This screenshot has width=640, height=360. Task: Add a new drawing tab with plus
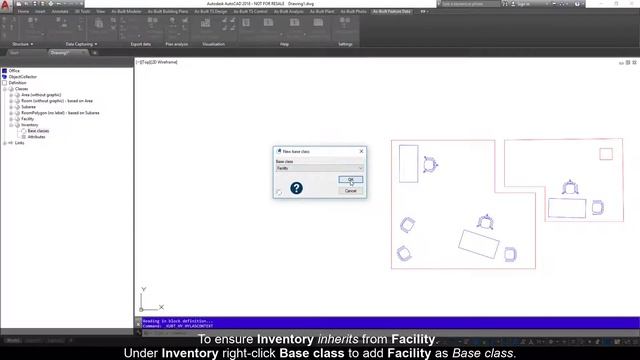click(95, 53)
